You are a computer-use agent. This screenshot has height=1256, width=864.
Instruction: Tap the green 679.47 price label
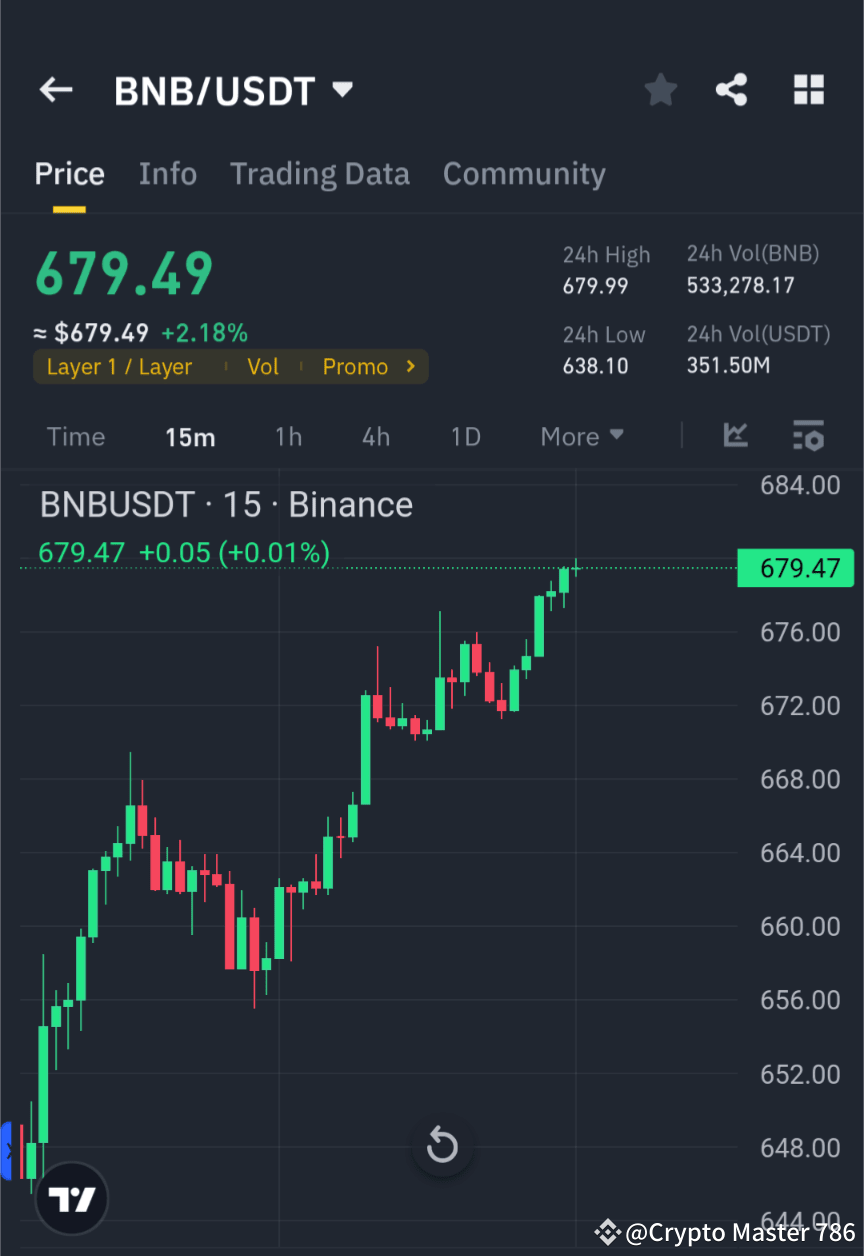pos(796,568)
